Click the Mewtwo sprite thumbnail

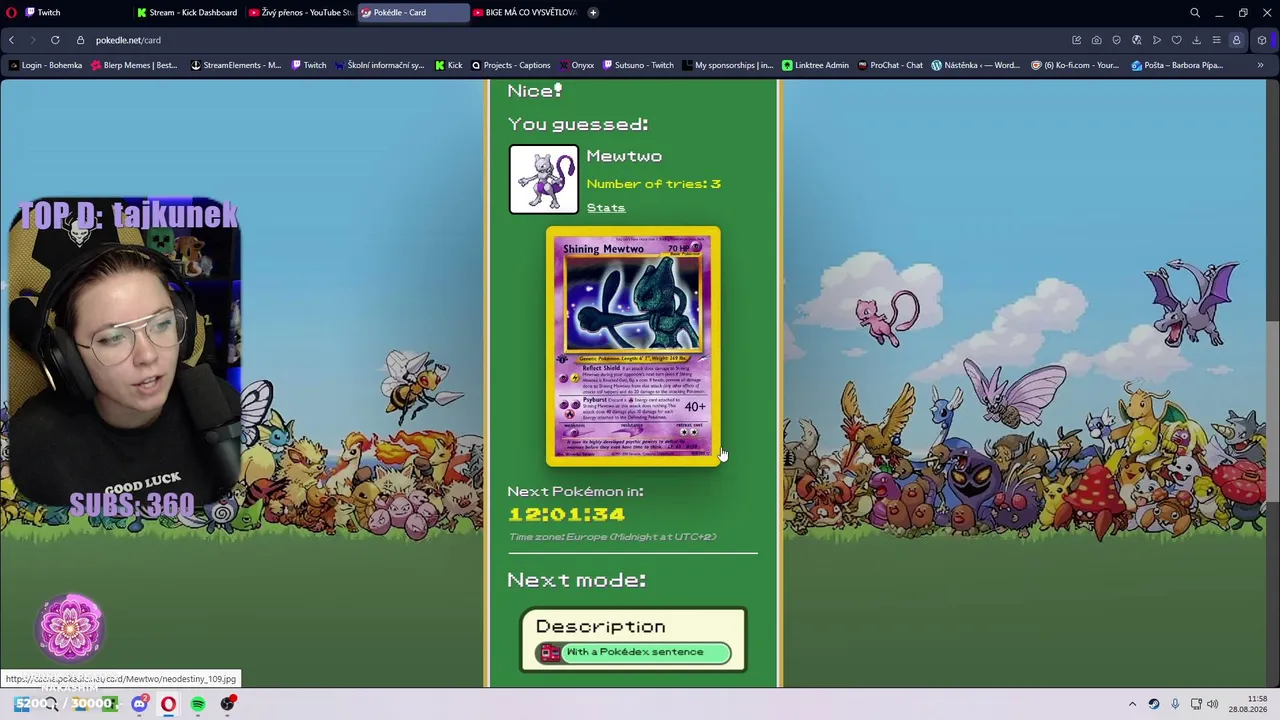(x=544, y=179)
